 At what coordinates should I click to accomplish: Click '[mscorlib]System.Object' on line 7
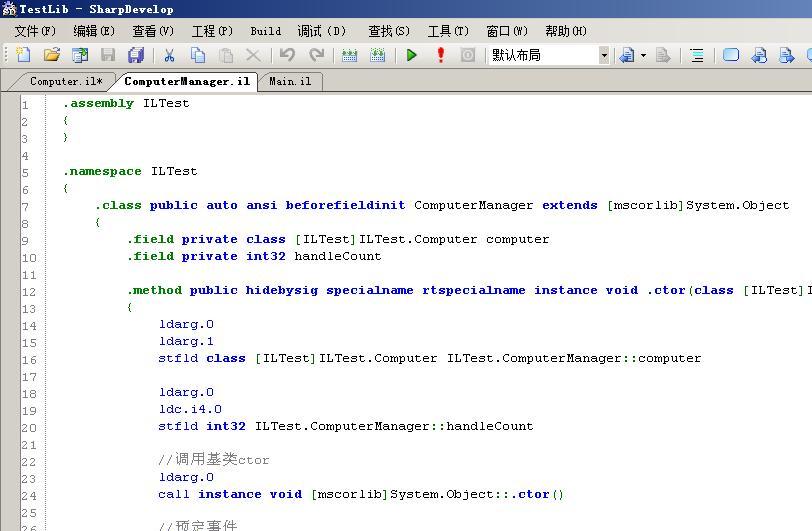698,205
